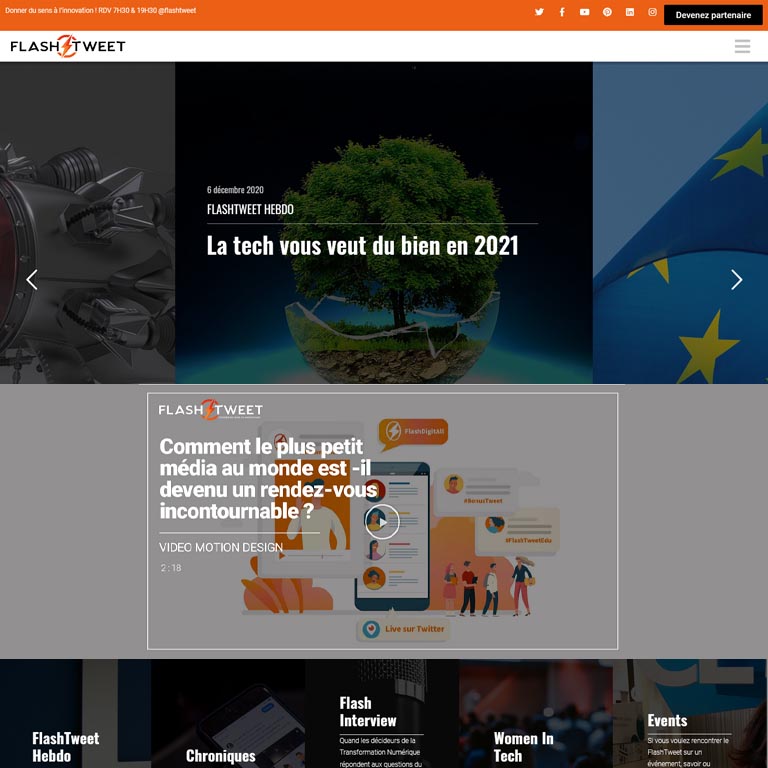Click the 2:18 video duration
Viewport: 768px width, 768px height.
(x=171, y=568)
